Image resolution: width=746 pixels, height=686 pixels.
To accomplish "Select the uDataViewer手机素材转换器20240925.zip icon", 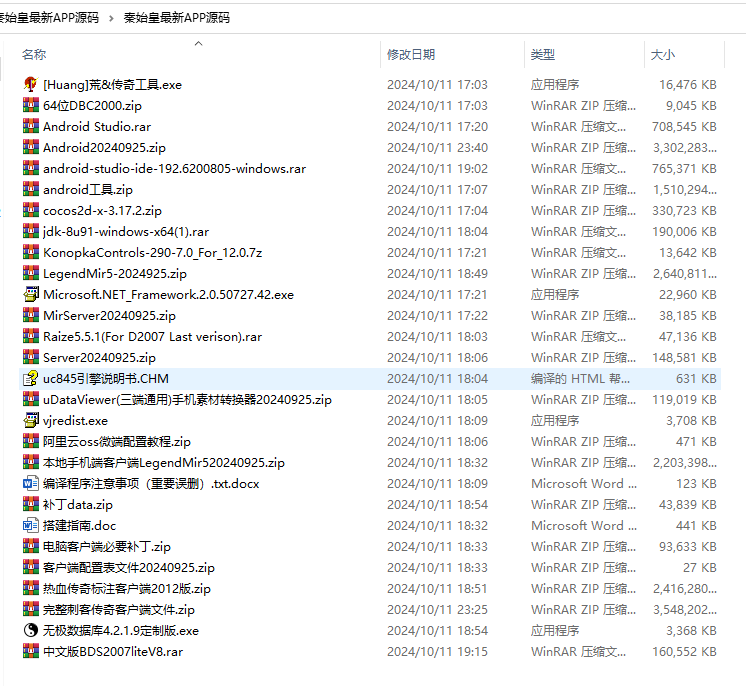I will (x=31, y=400).
